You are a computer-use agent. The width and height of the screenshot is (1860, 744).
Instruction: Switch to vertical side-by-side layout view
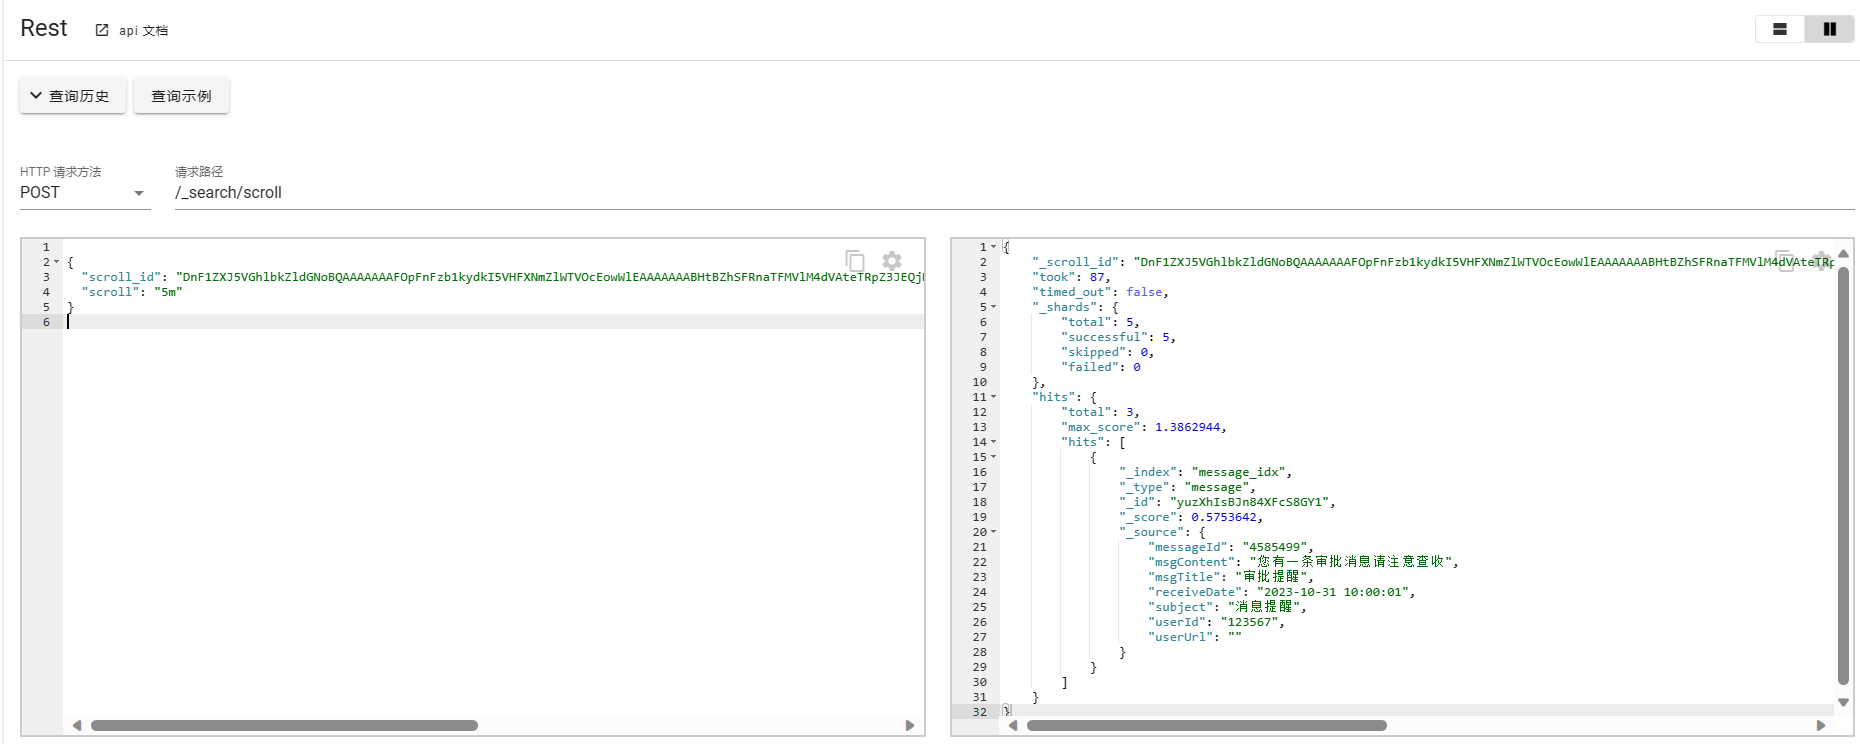tap(1830, 29)
